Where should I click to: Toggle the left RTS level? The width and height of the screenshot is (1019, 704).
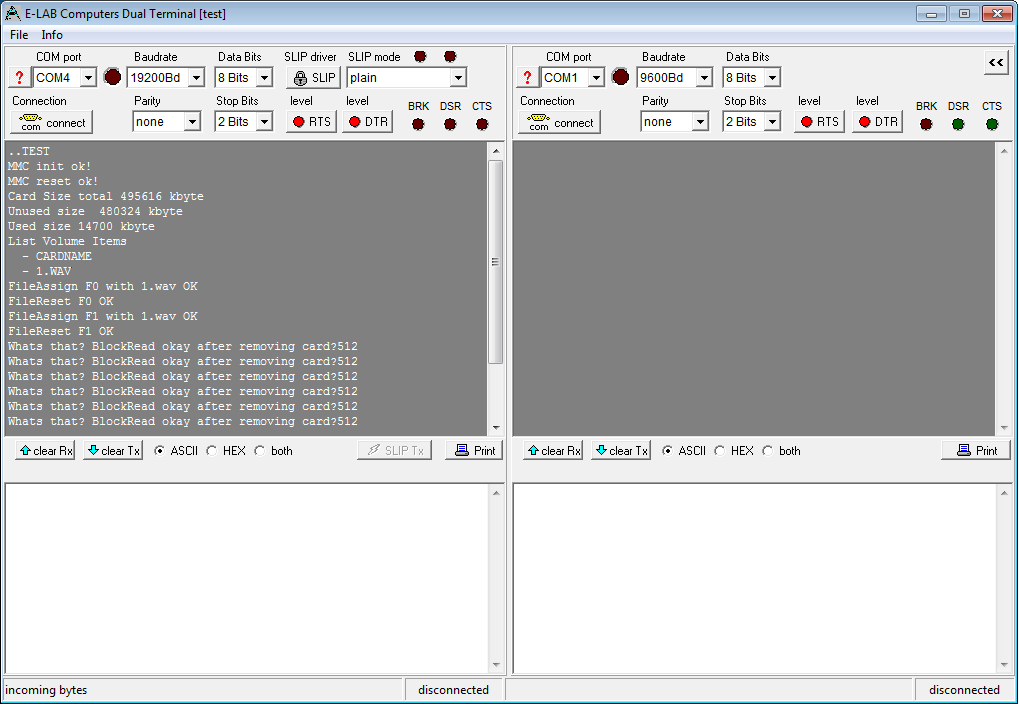click(312, 122)
